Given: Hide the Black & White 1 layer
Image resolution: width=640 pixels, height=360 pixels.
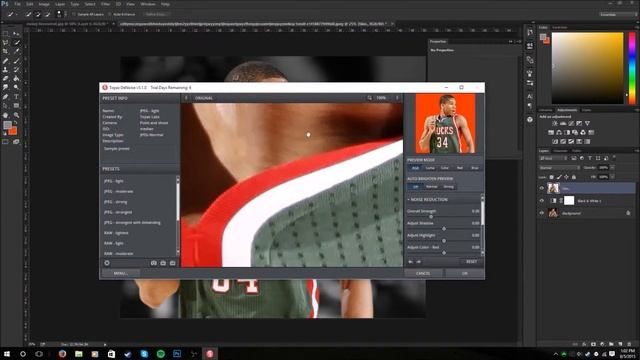Looking at the screenshot, I should coord(542,200).
